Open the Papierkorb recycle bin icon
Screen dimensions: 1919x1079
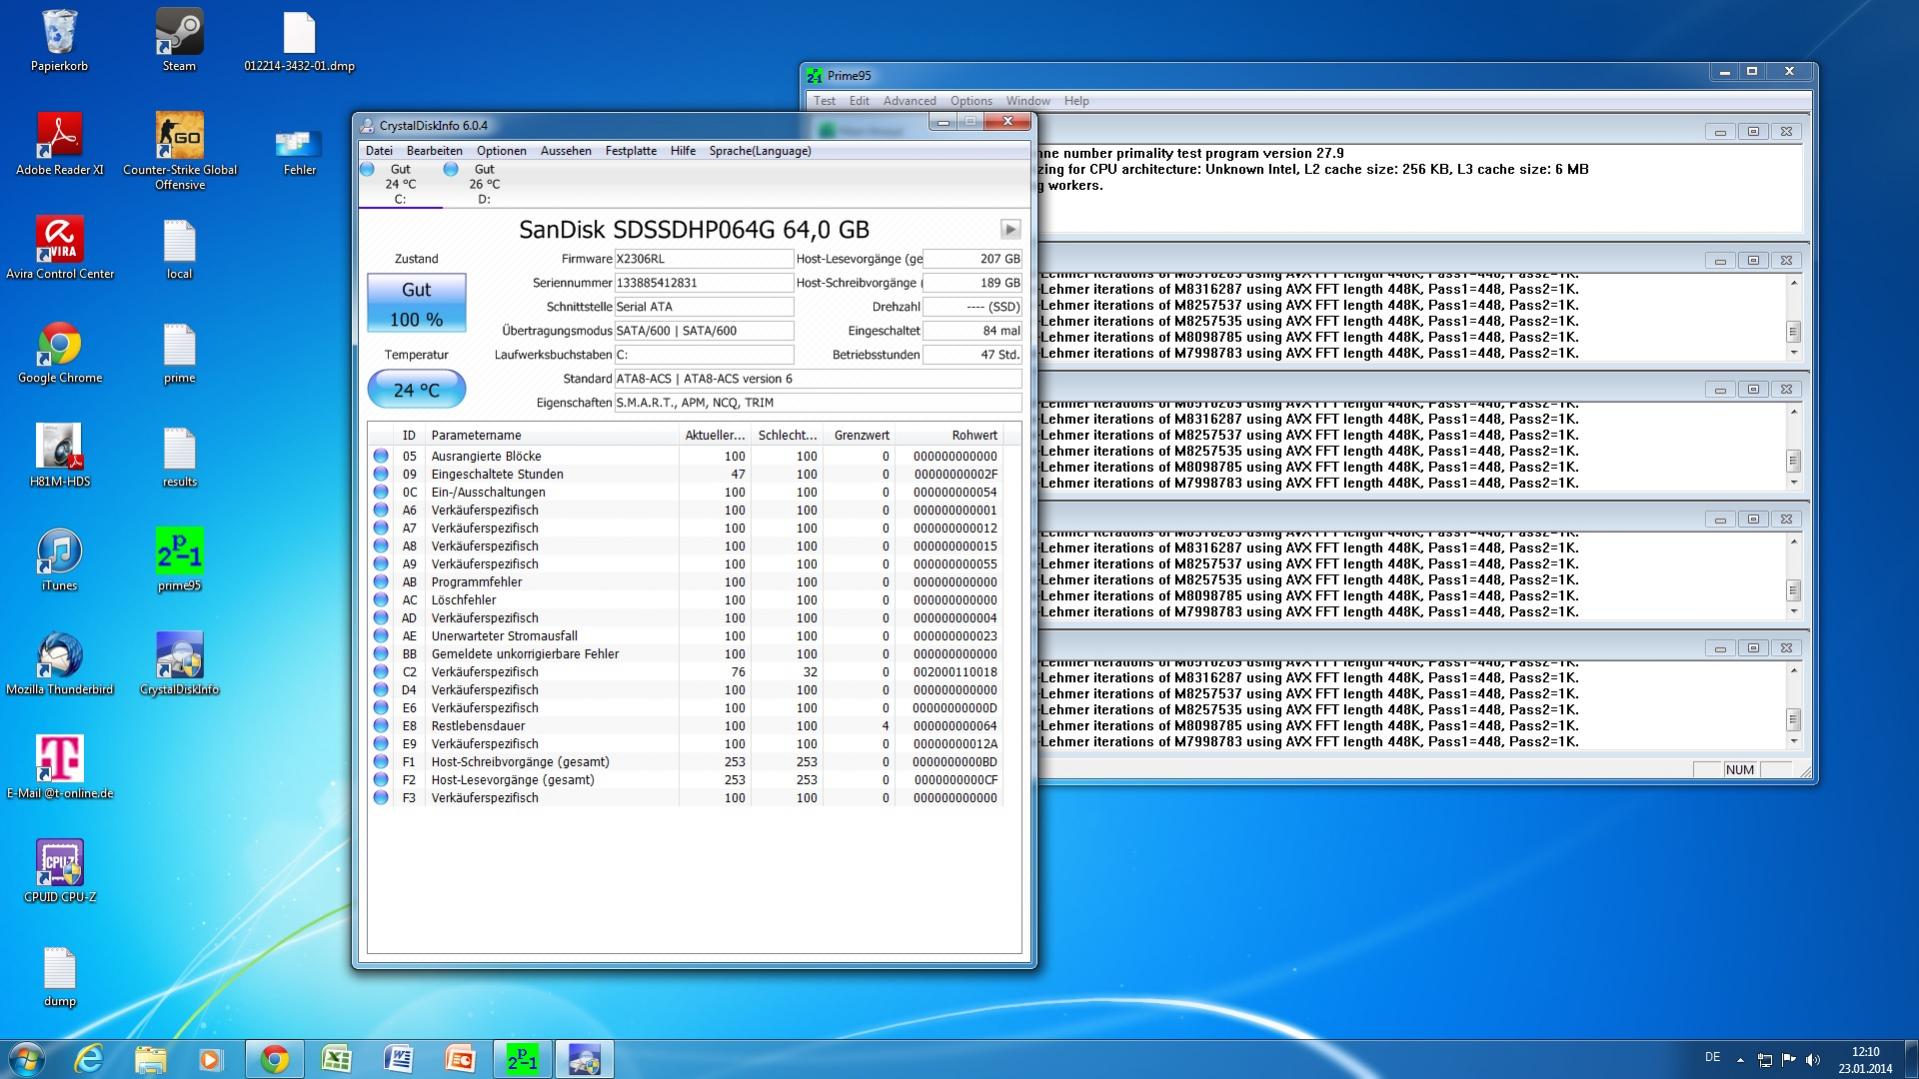59,40
